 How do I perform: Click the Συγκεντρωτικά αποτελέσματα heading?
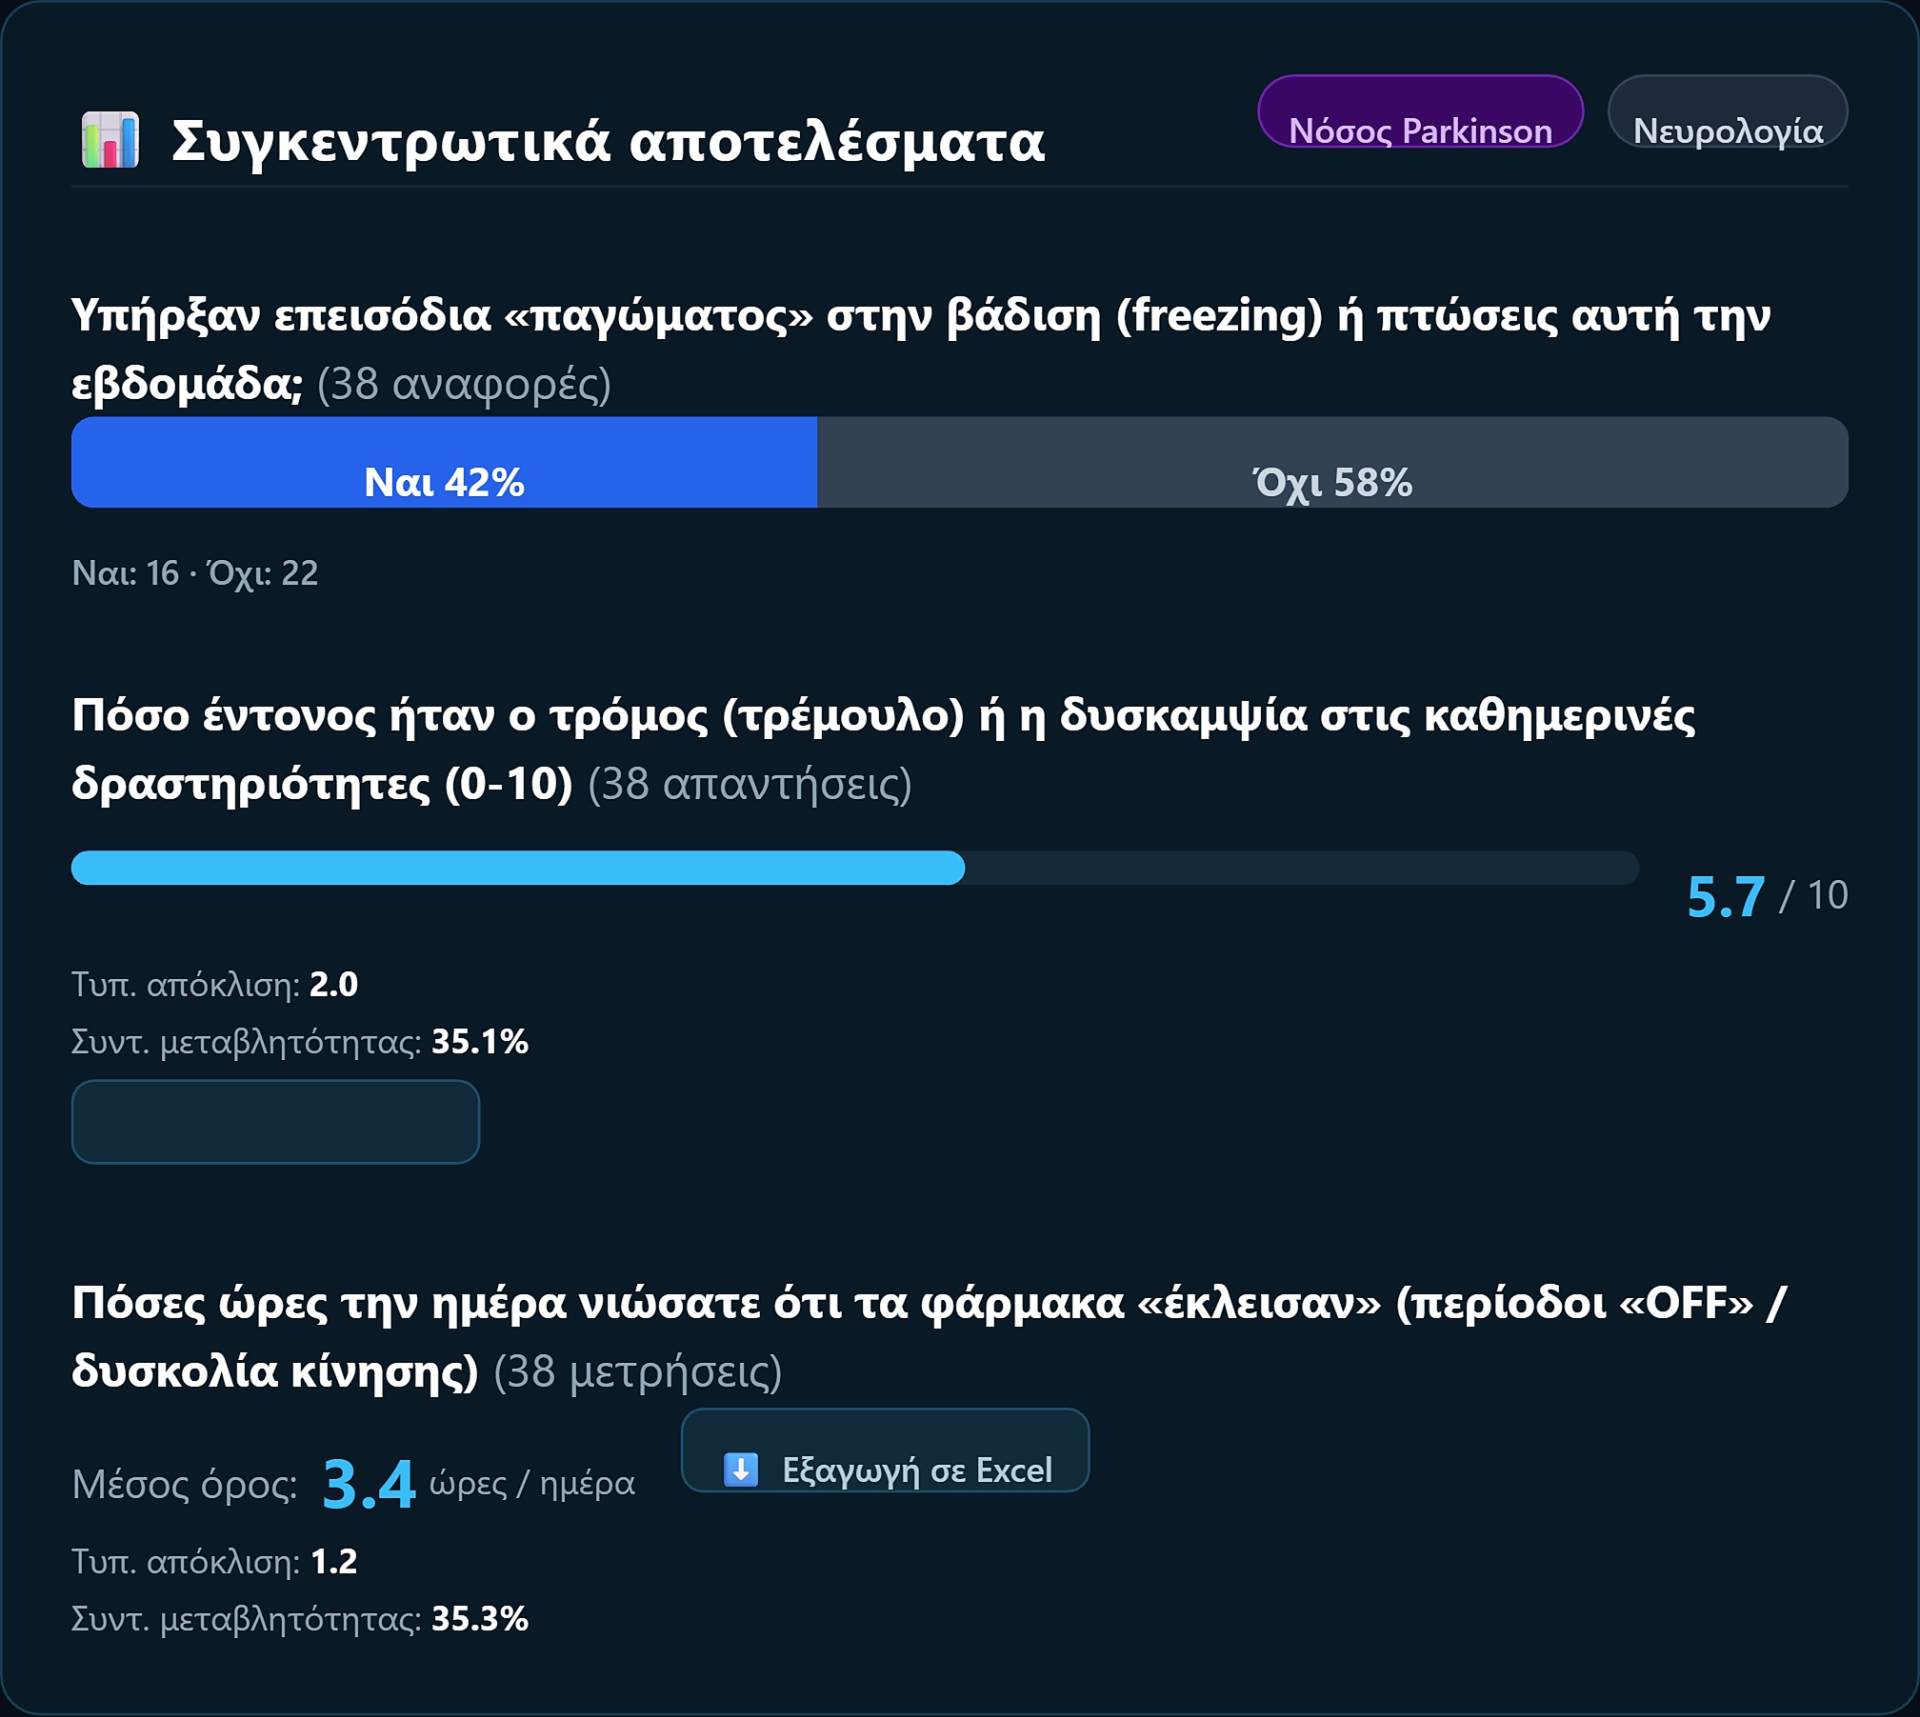pos(608,141)
